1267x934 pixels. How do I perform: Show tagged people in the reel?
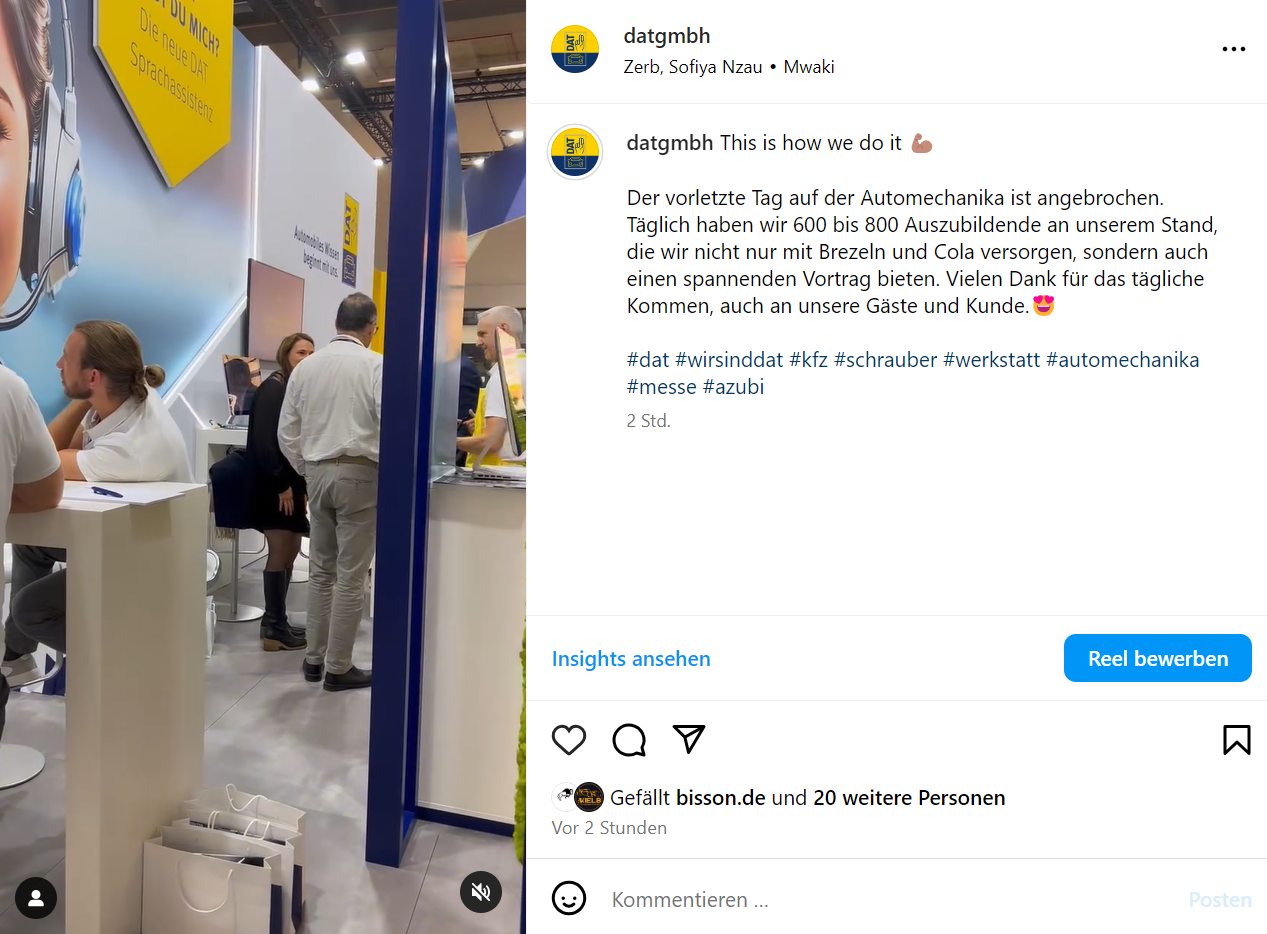tap(36, 898)
